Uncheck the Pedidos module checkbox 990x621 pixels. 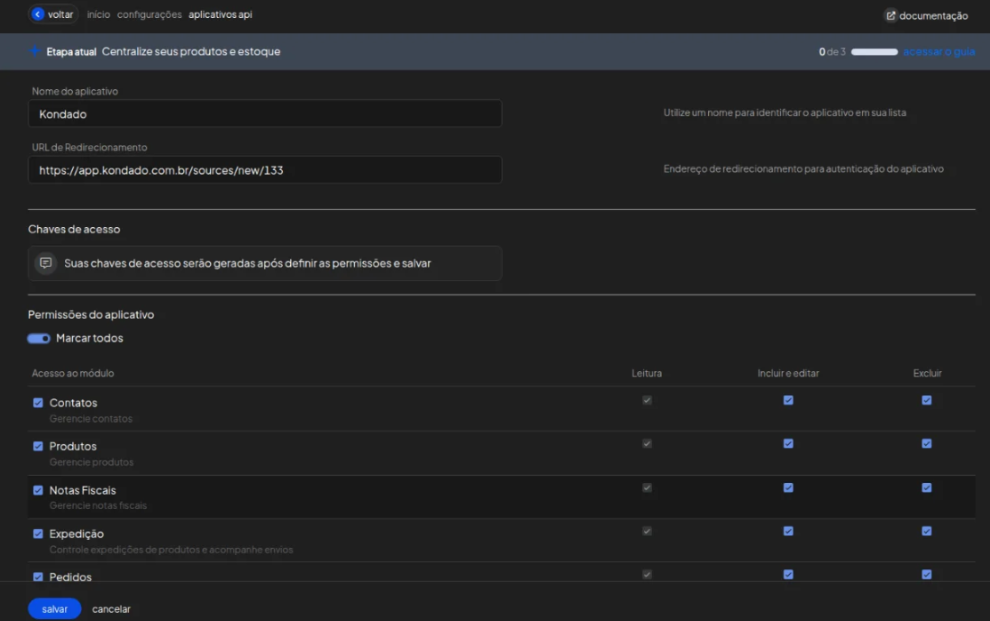click(38, 577)
